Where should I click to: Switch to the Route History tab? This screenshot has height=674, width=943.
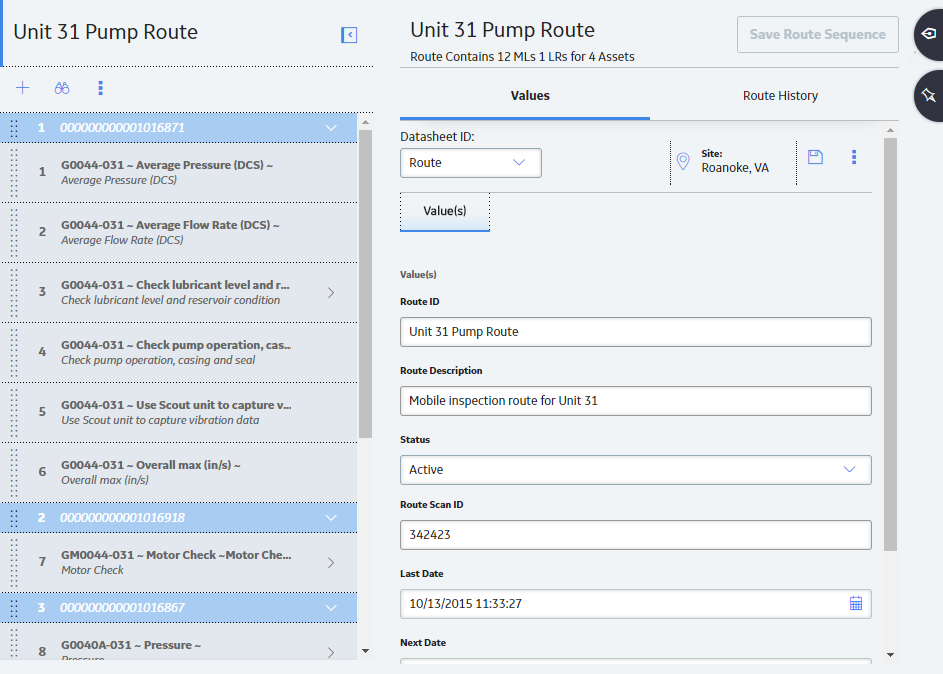point(780,96)
